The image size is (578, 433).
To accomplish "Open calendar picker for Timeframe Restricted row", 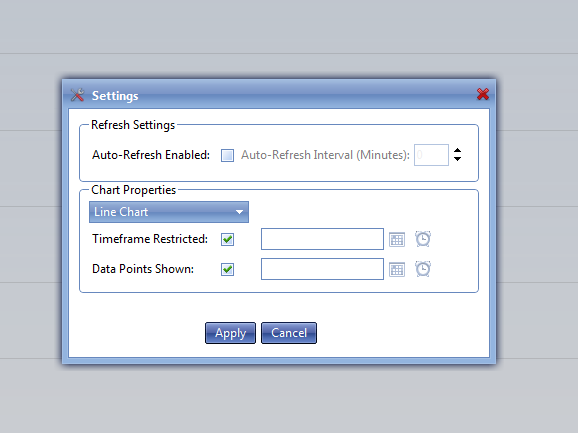I will [x=397, y=240].
